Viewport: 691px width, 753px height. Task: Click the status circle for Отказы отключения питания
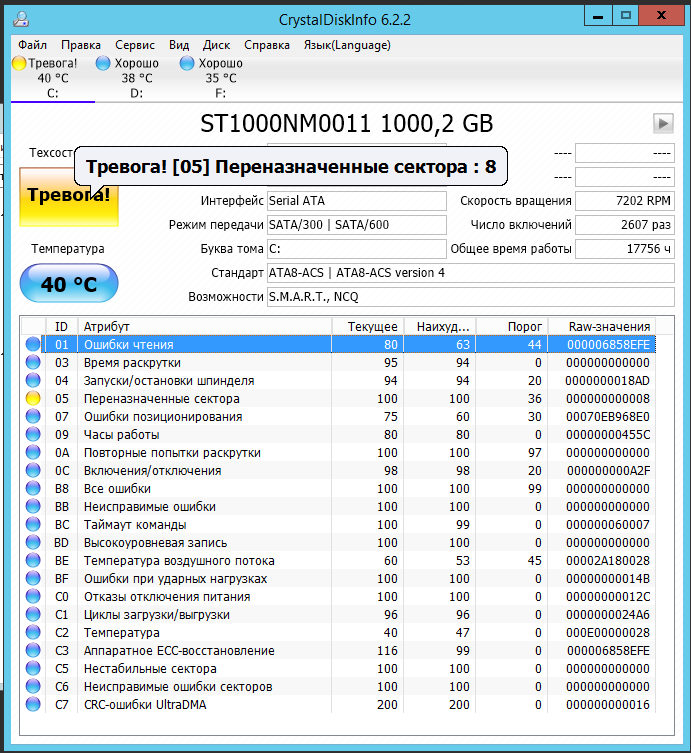point(33,596)
